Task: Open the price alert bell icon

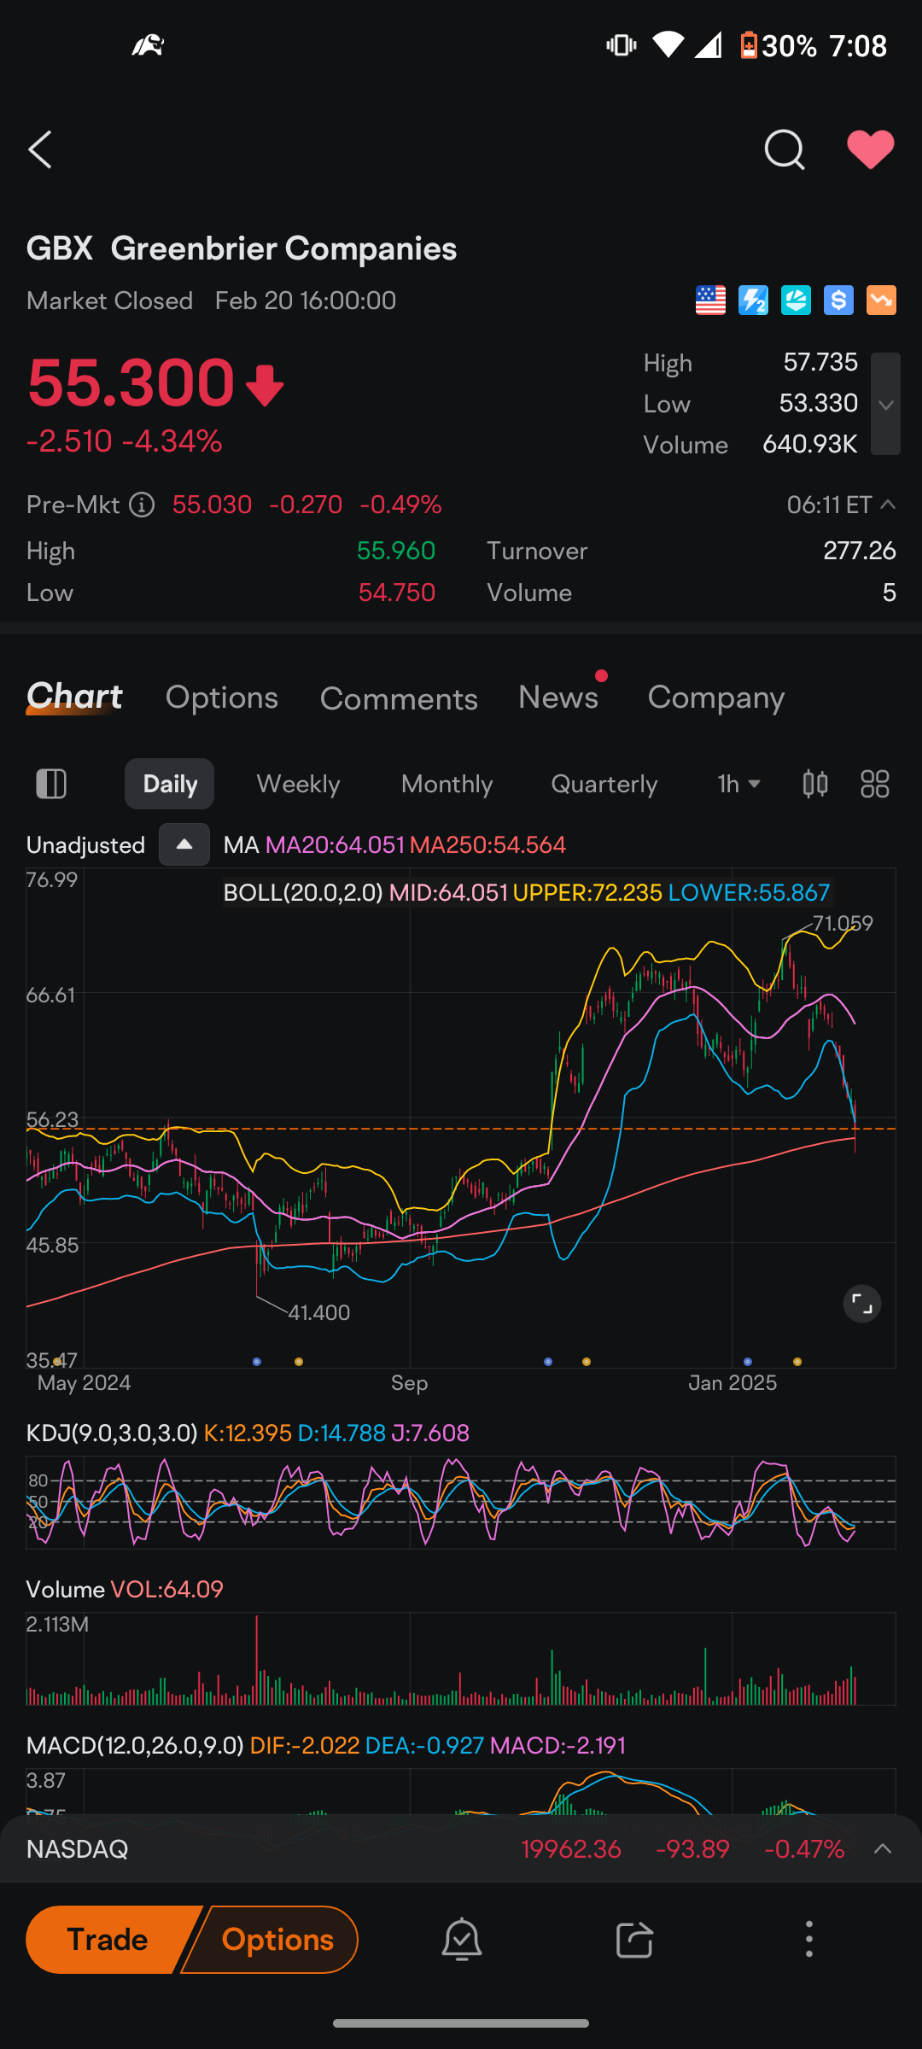Action: pyautogui.click(x=462, y=1939)
